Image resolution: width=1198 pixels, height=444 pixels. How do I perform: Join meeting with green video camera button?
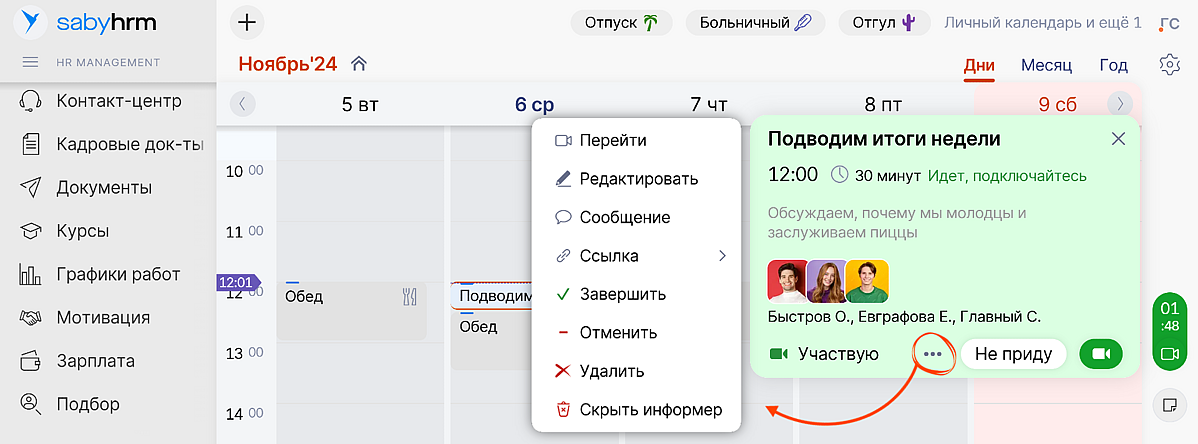[1101, 354]
